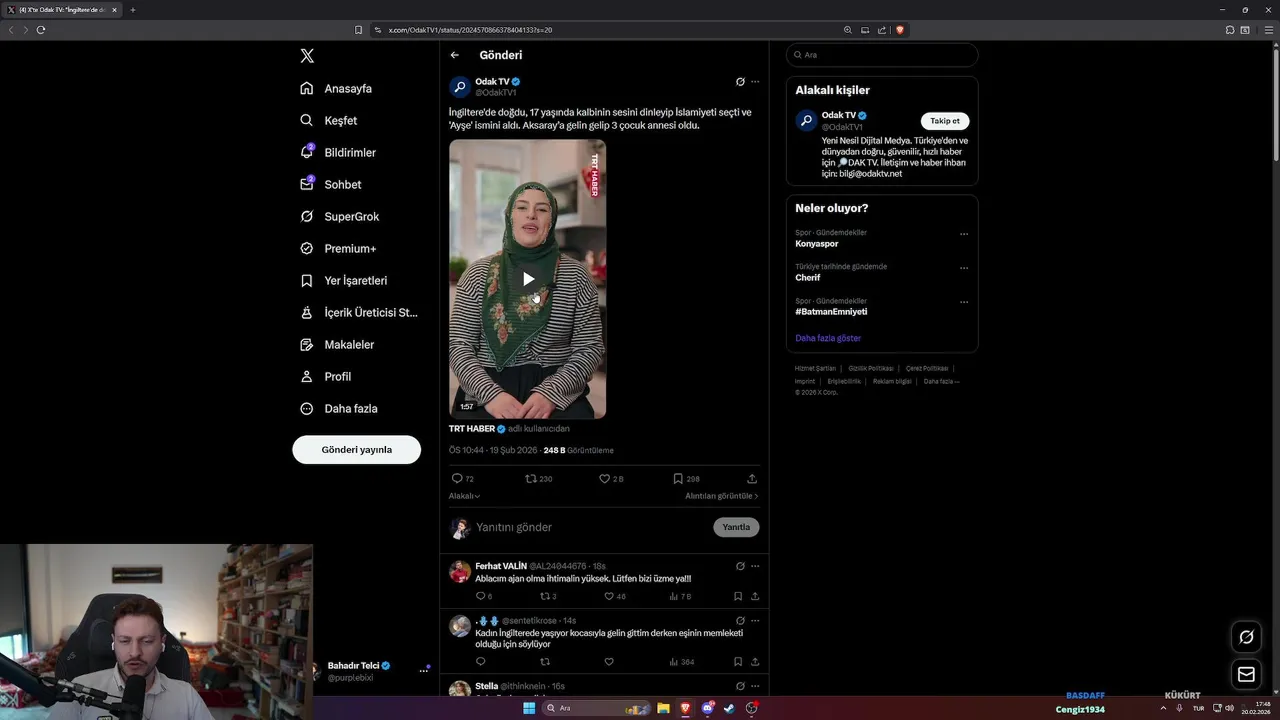Image resolution: width=1280 pixels, height=720 pixels.
Task: Open İçerik Üreticisi studio
Action: (x=359, y=312)
